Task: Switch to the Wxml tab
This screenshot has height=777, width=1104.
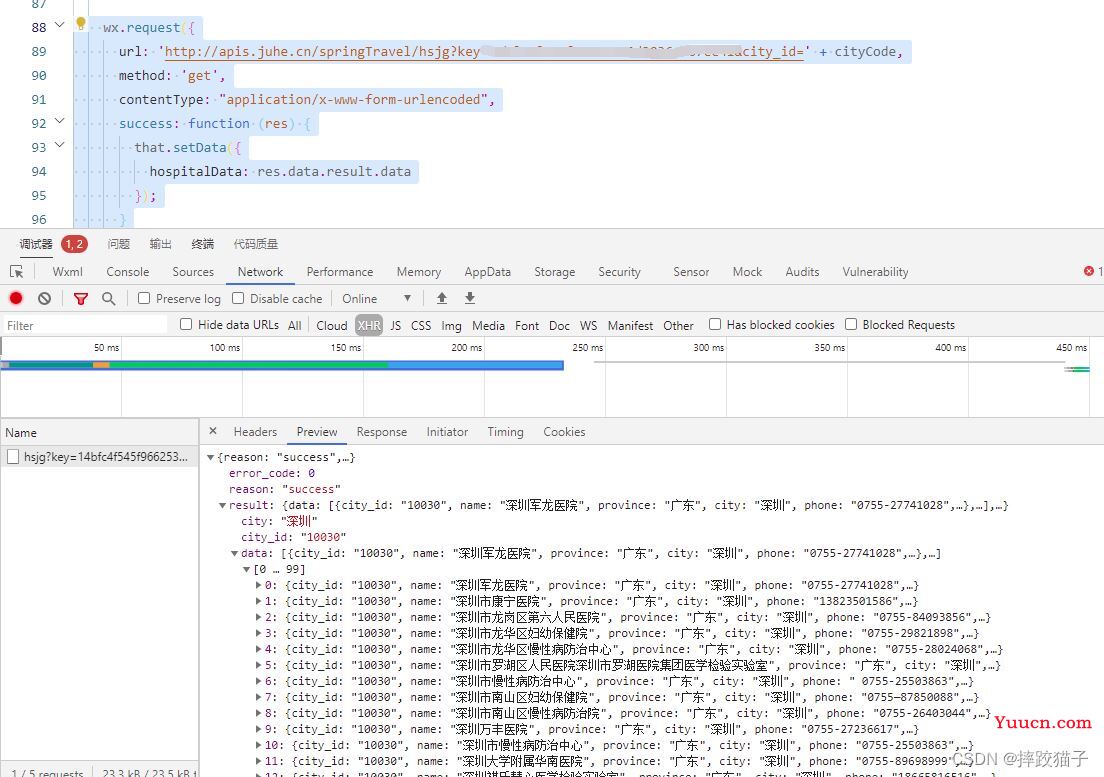Action: tap(68, 272)
